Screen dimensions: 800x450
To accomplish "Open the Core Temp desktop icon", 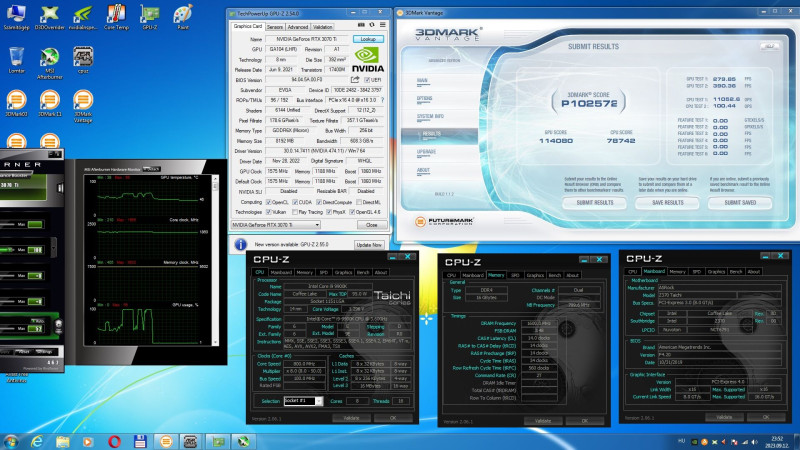I will pyautogui.click(x=116, y=17).
